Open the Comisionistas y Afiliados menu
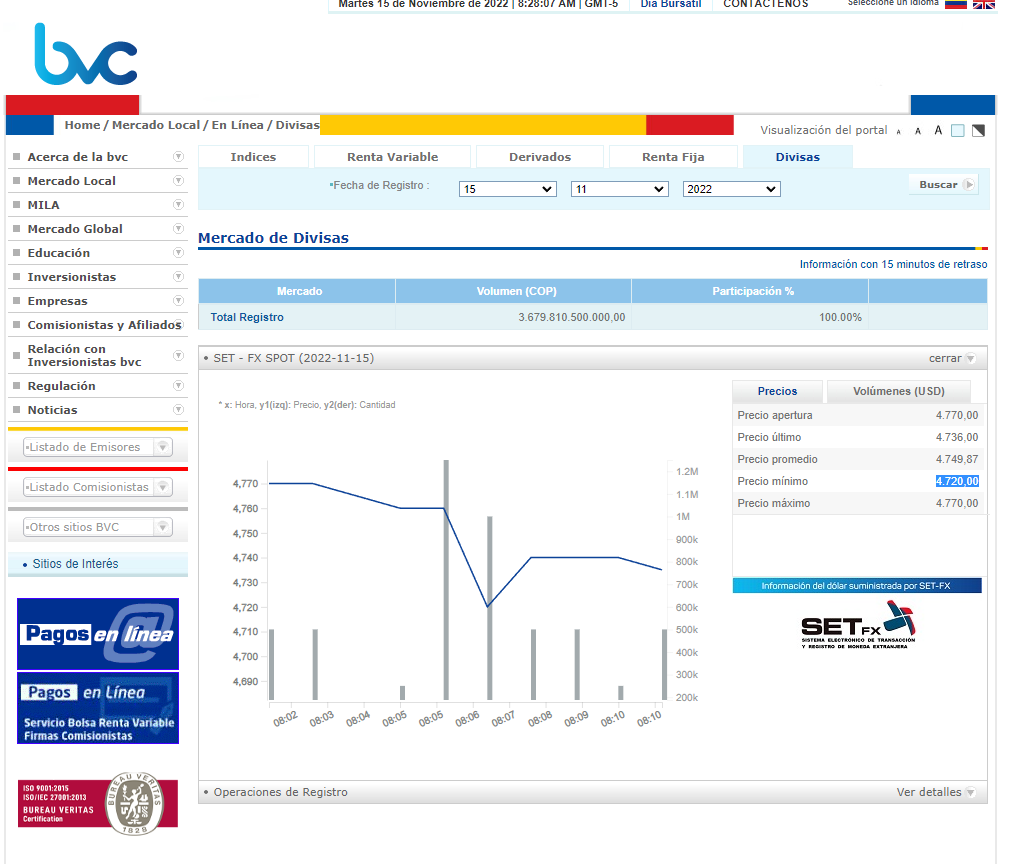1022x864 pixels. point(104,324)
